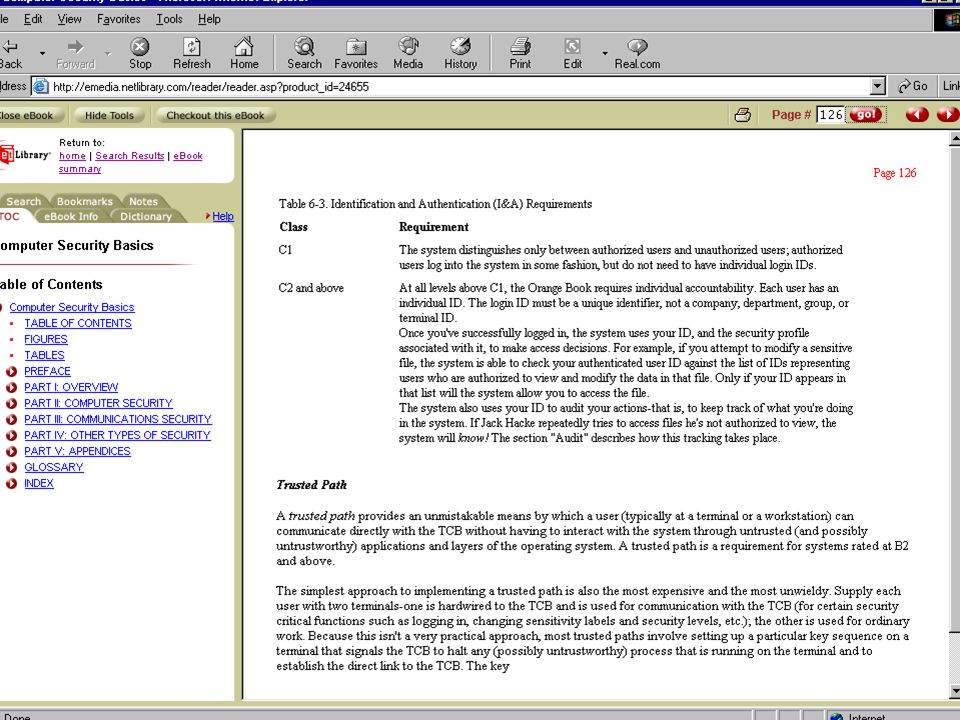Screen dimensions: 960x720
Task: Switch to the Search tab in sidebar
Action: click(x=23, y=201)
